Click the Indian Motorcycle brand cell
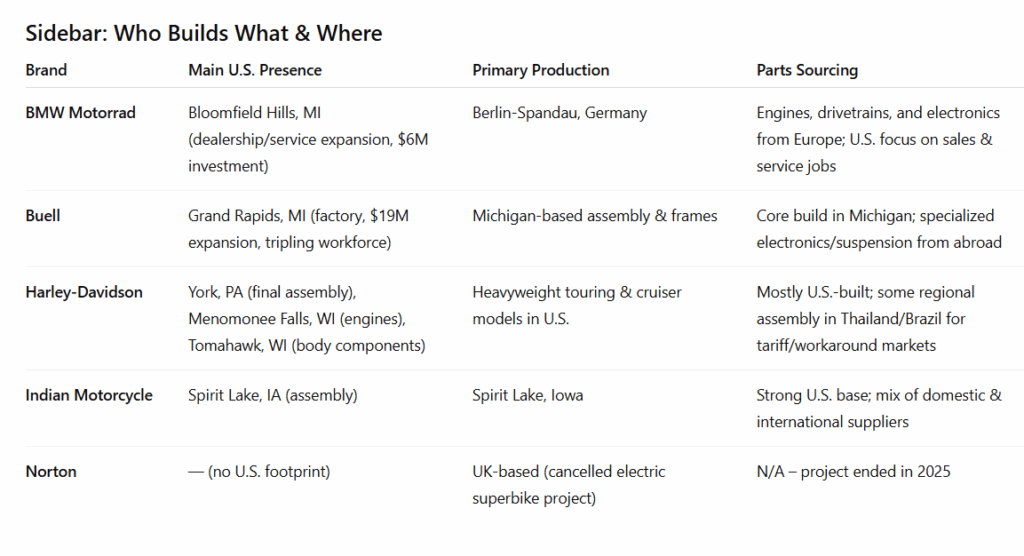Viewport: 1024px width, 556px height. (x=89, y=395)
